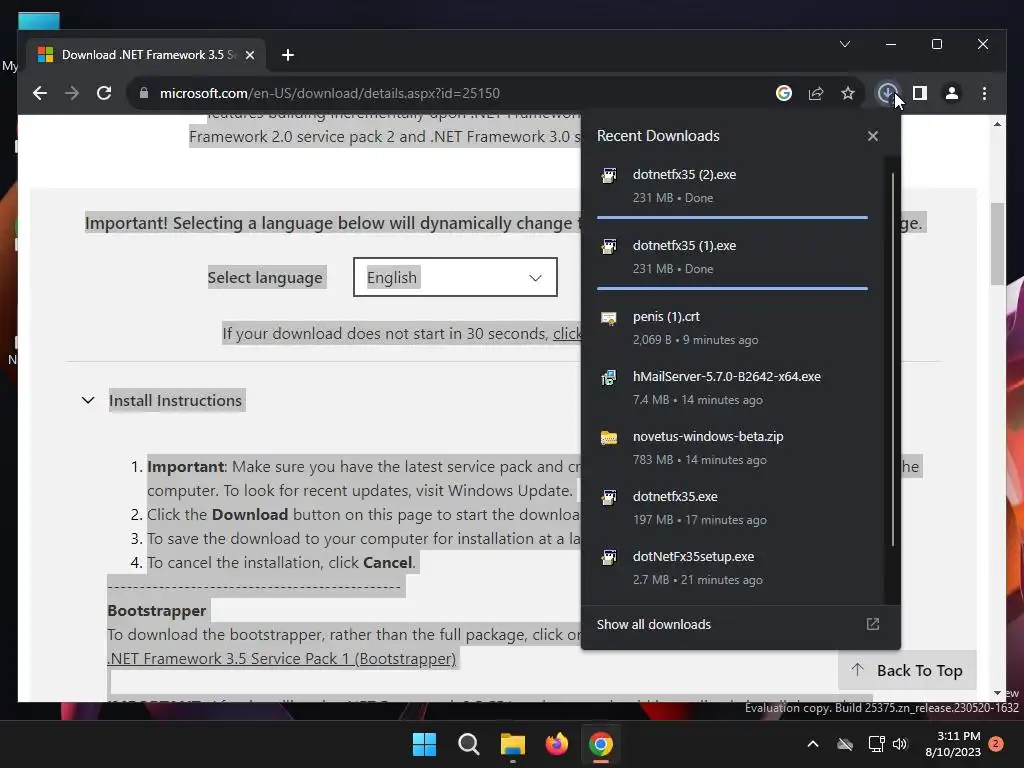Show hidden system tray icons
Viewport: 1024px width, 768px height.
813,744
